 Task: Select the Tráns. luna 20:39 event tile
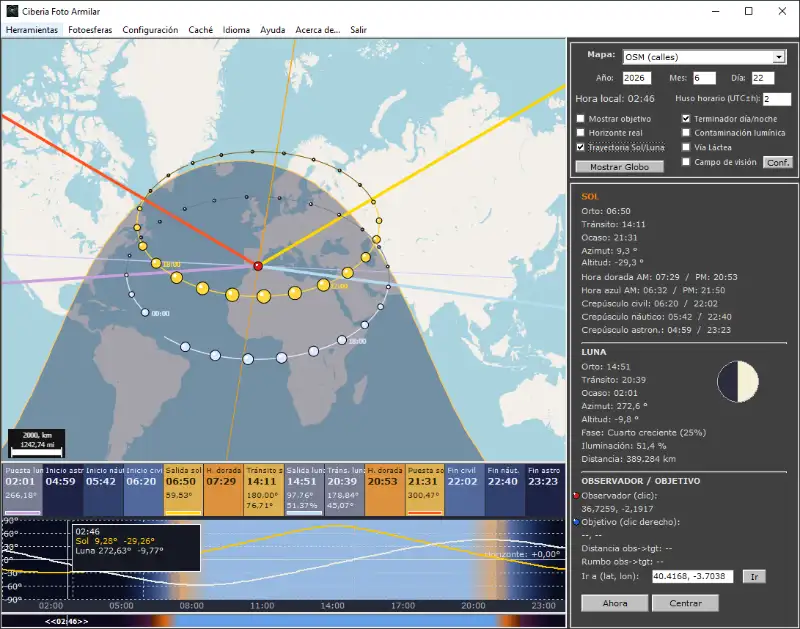[344, 490]
